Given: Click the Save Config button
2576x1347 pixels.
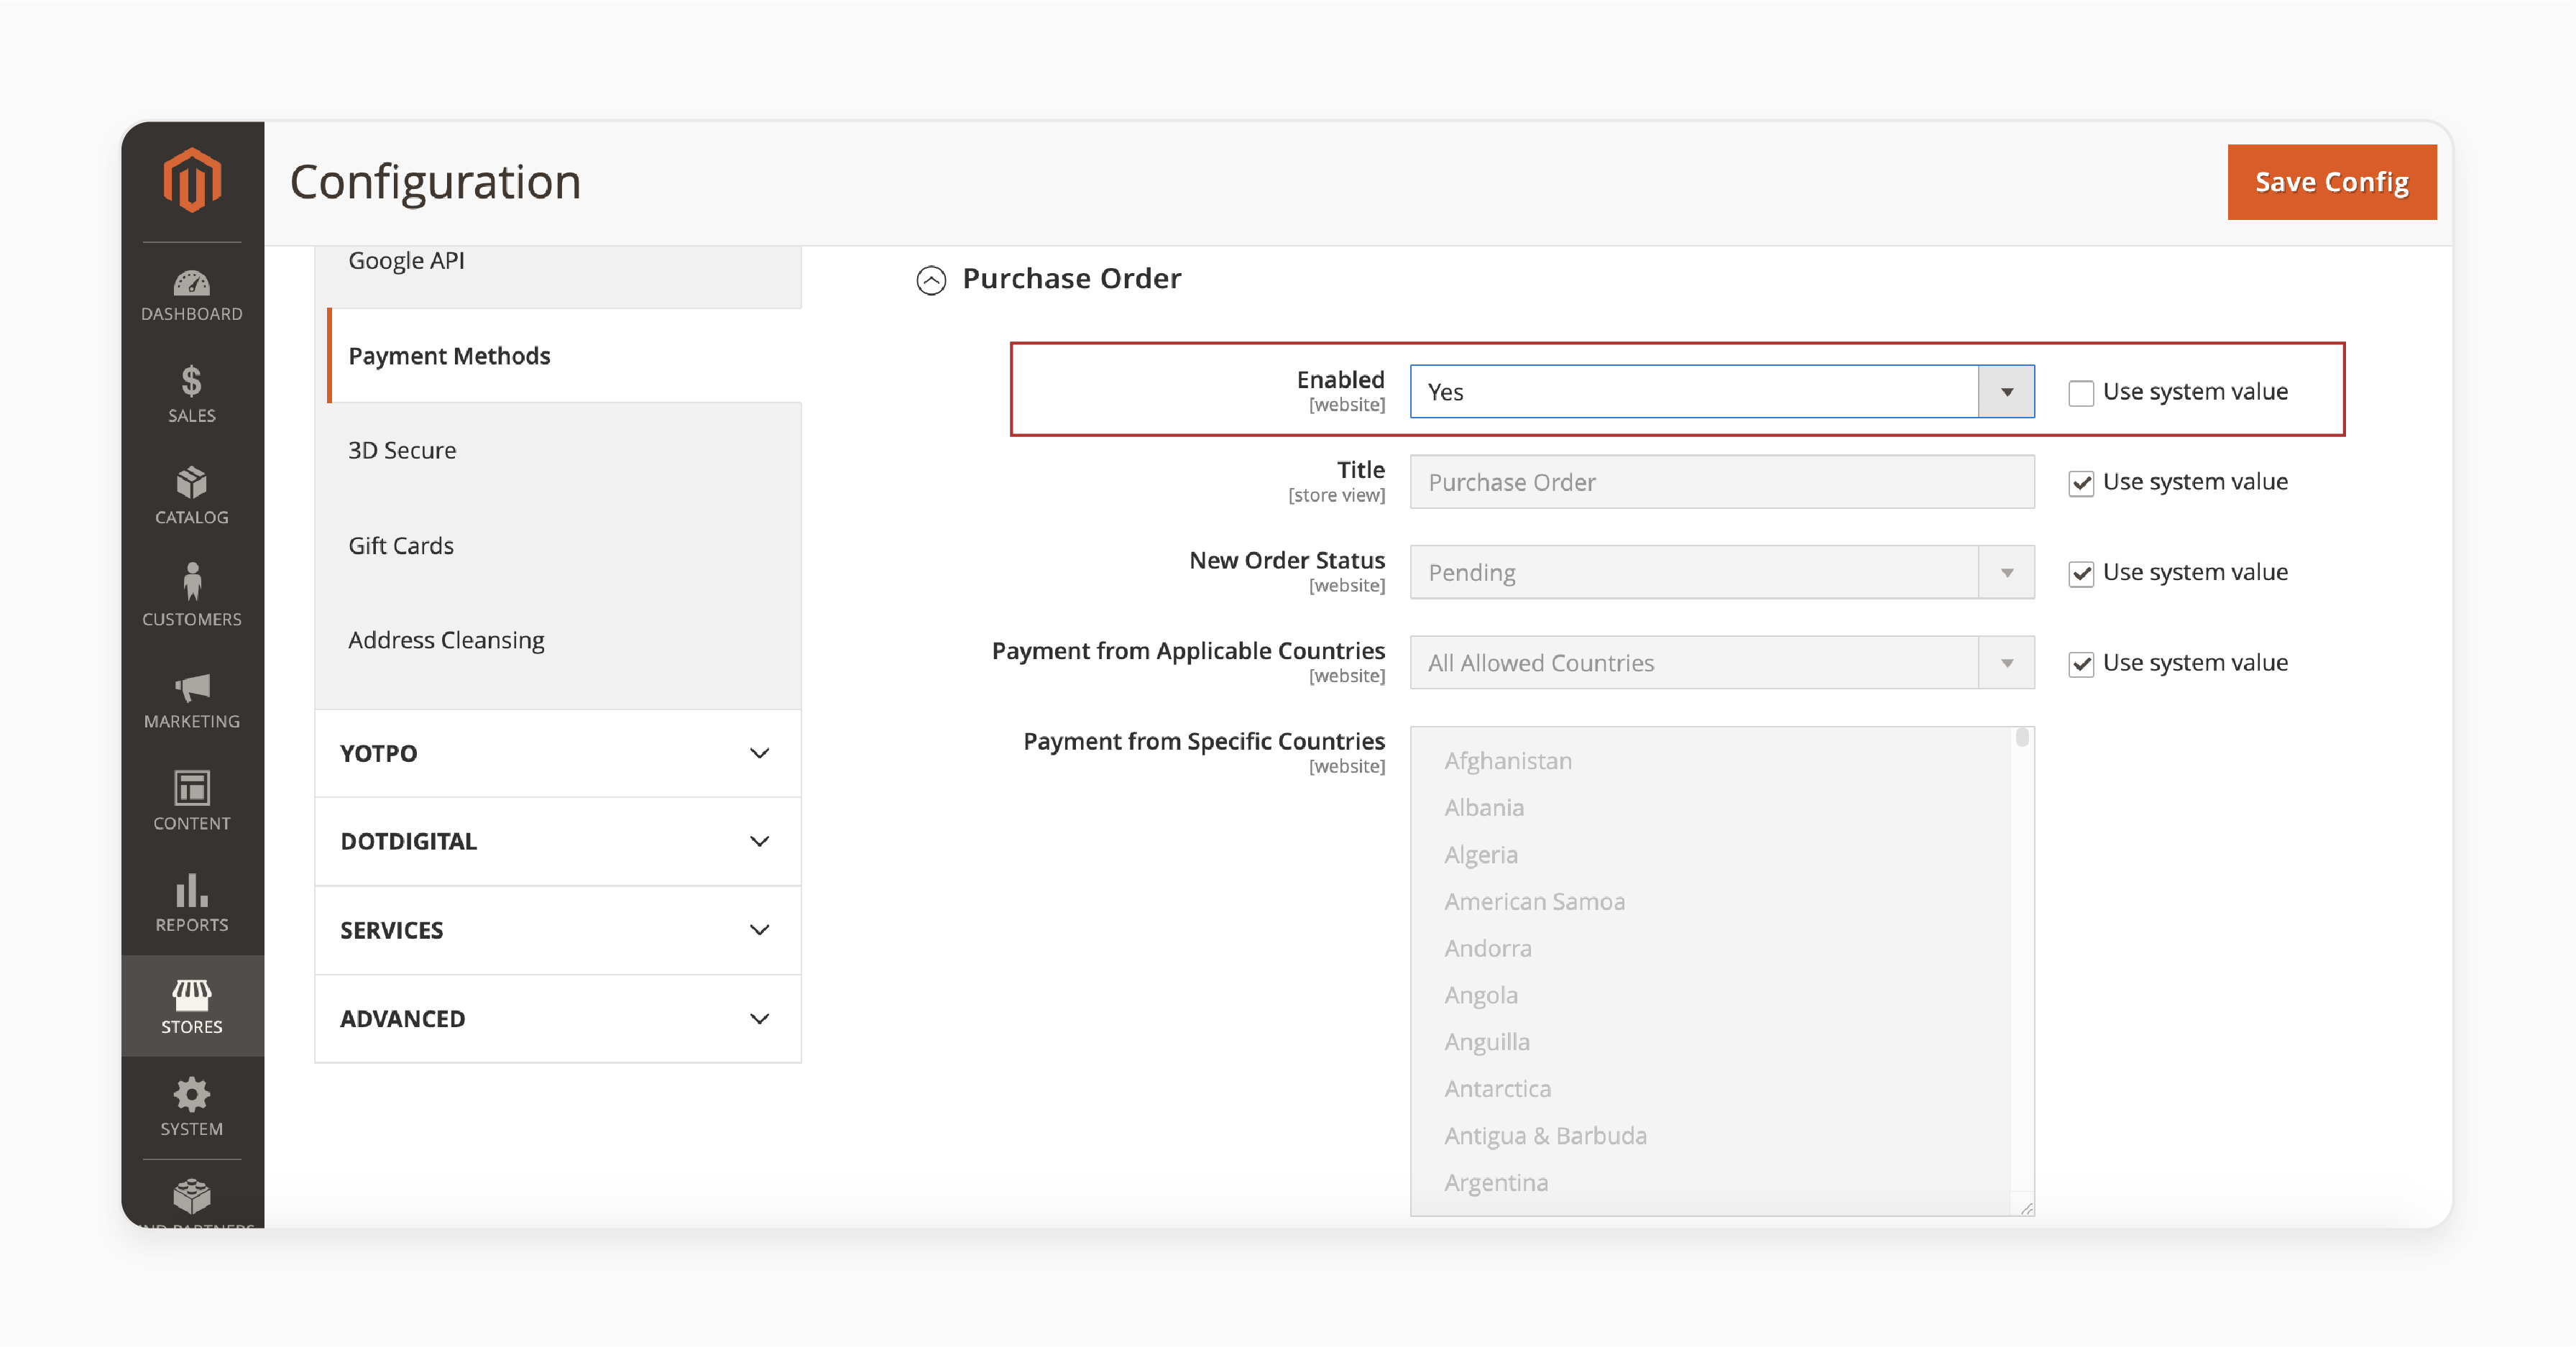Looking at the screenshot, I should pyautogui.click(x=2332, y=182).
